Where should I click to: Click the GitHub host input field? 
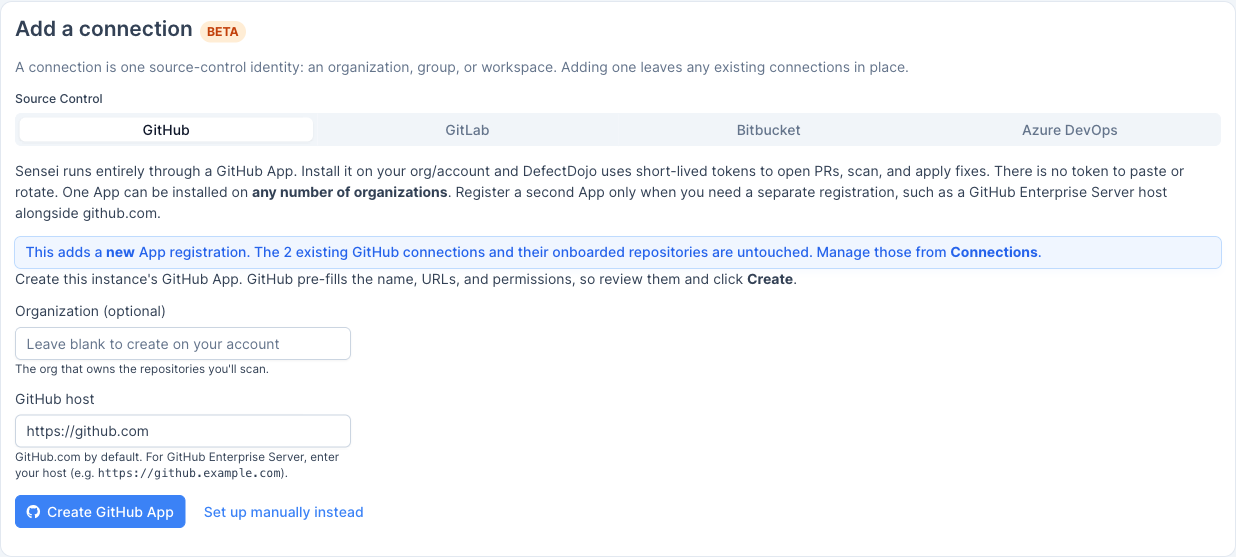(183, 431)
